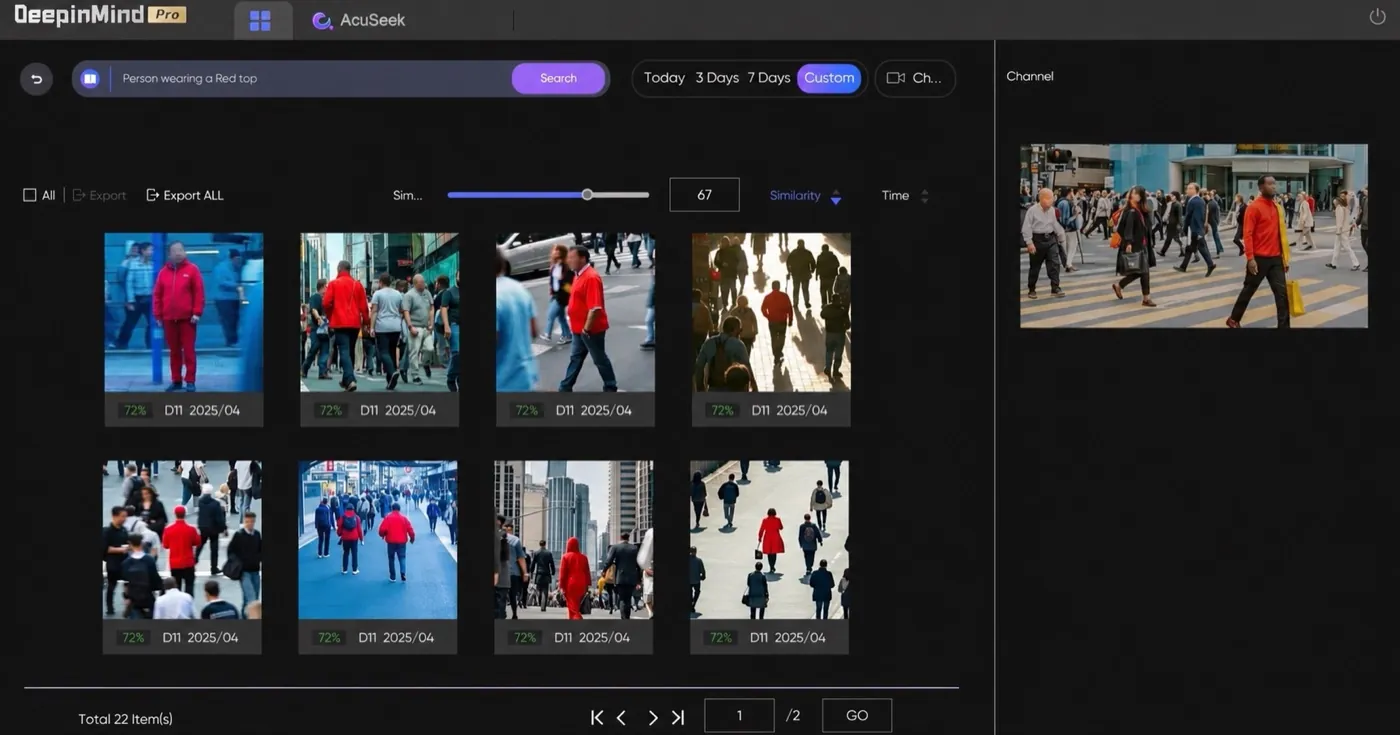Click the back arrow button
This screenshot has height=735, width=1400.
[37, 79]
